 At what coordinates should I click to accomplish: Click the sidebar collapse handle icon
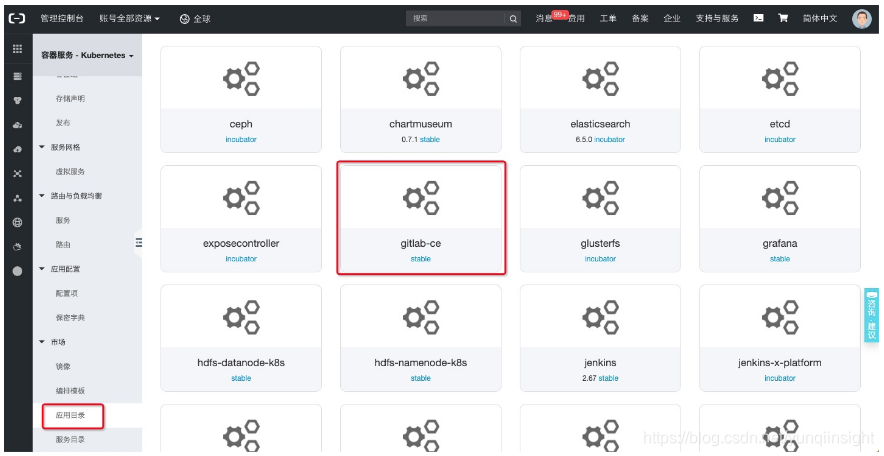coord(138,243)
